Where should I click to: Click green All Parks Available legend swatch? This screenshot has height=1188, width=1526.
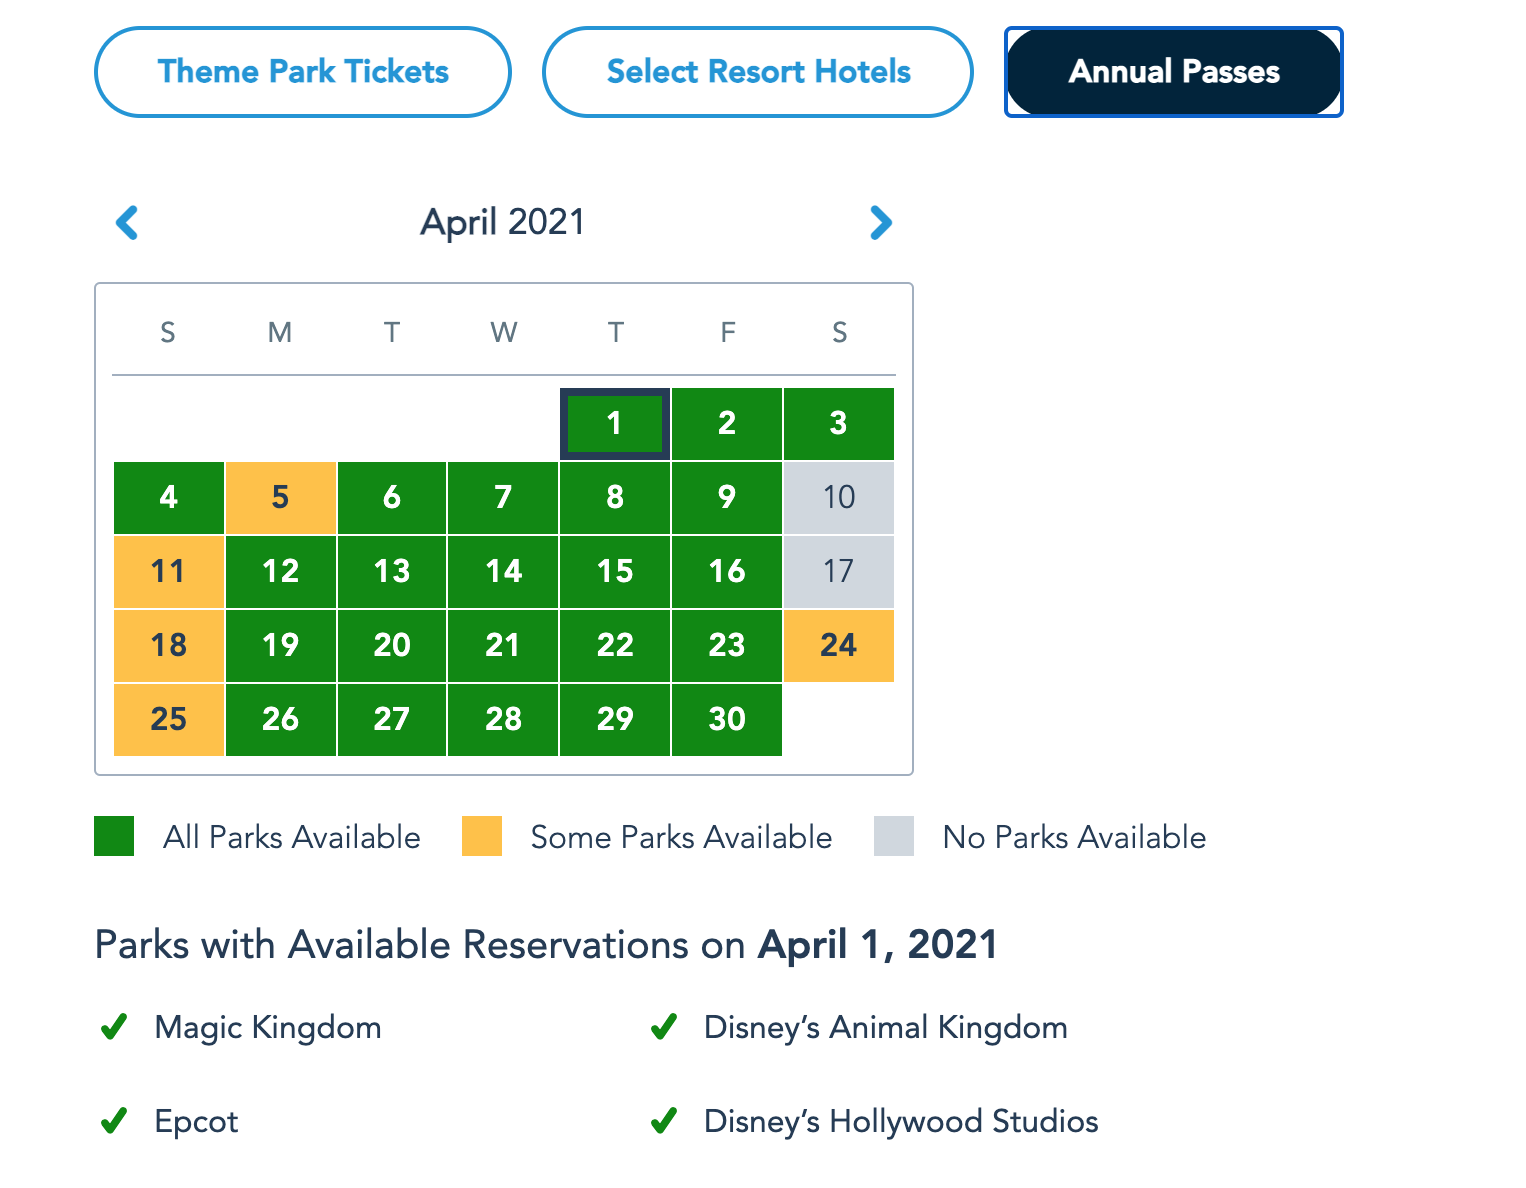click(x=114, y=836)
